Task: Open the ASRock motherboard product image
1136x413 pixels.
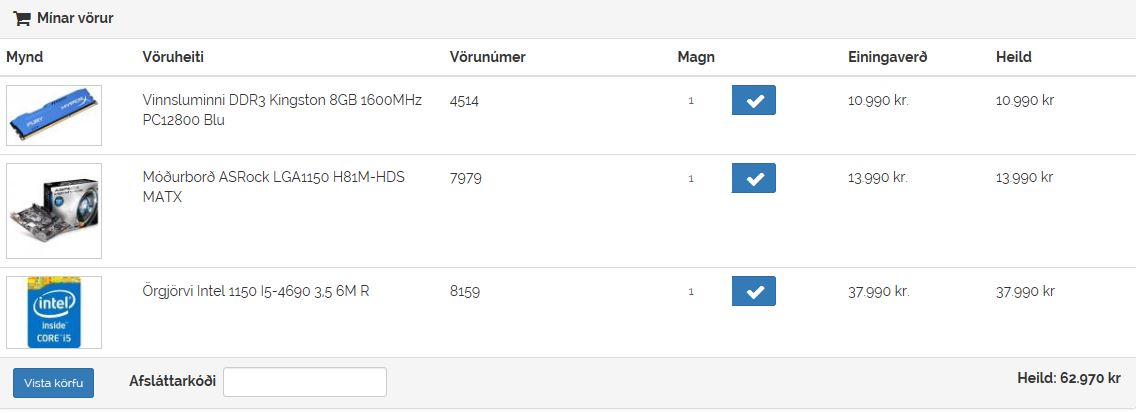Action: pos(54,211)
